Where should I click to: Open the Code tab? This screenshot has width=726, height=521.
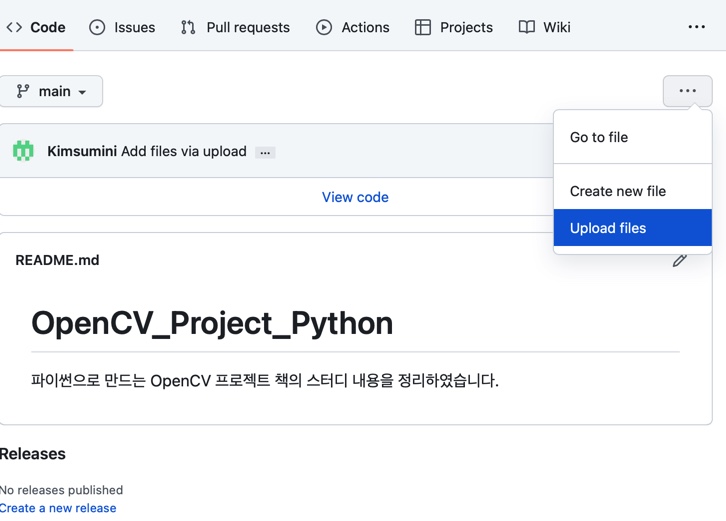click(x=36, y=27)
